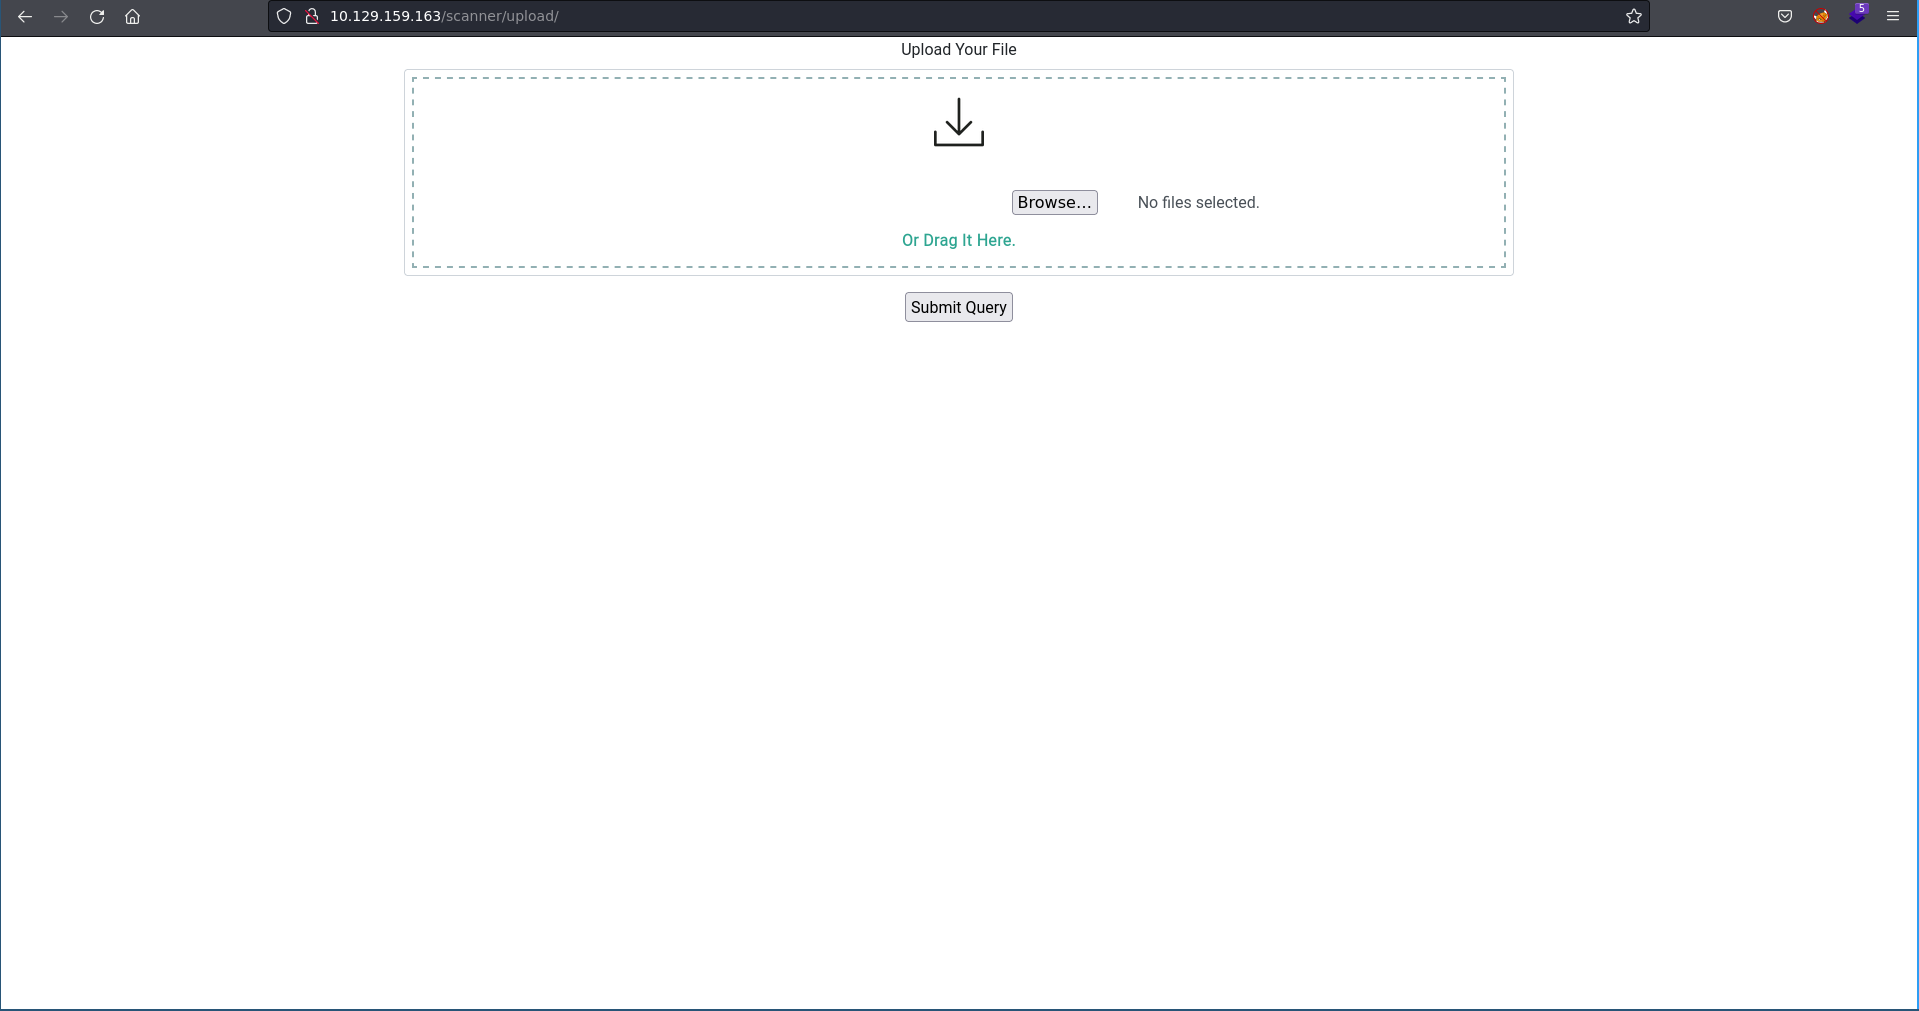
Task: Open the browser home page
Action: pyautogui.click(x=132, y=17)
